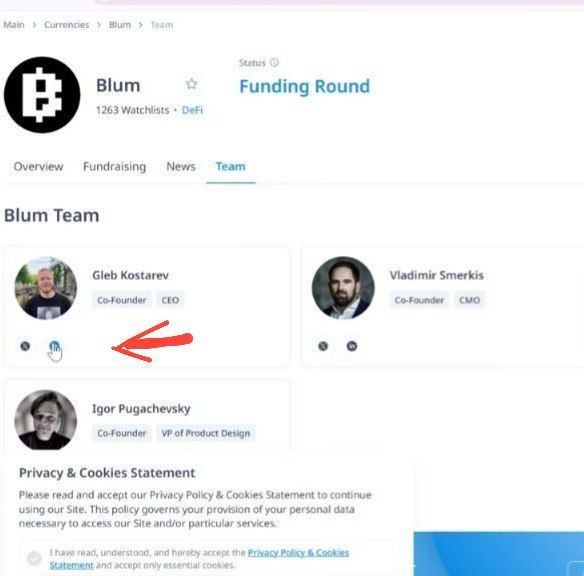Switch to the Overview tab
The width and height of the screenshot is (584, 576).
pos(38,166)
